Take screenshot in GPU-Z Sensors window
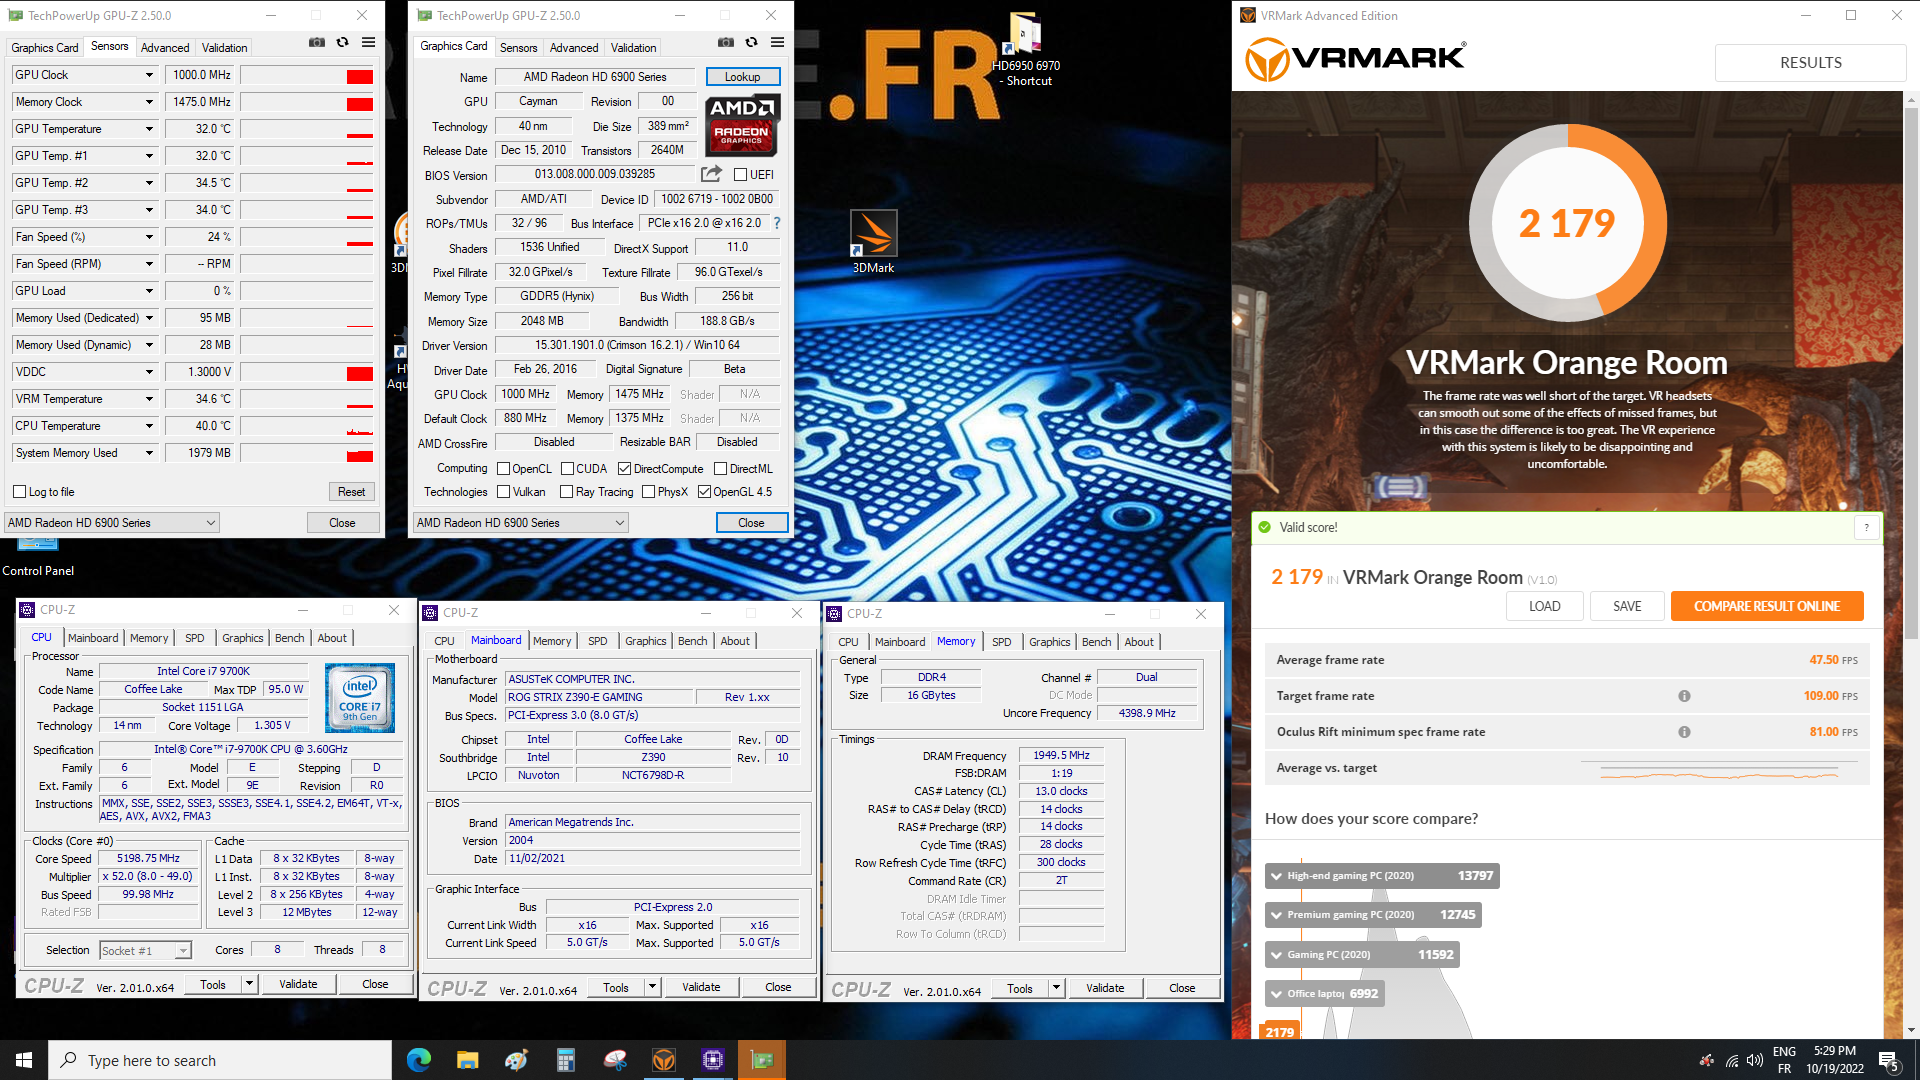The height and width of the screenshot is (1080, 1920). tap(317, 43)
